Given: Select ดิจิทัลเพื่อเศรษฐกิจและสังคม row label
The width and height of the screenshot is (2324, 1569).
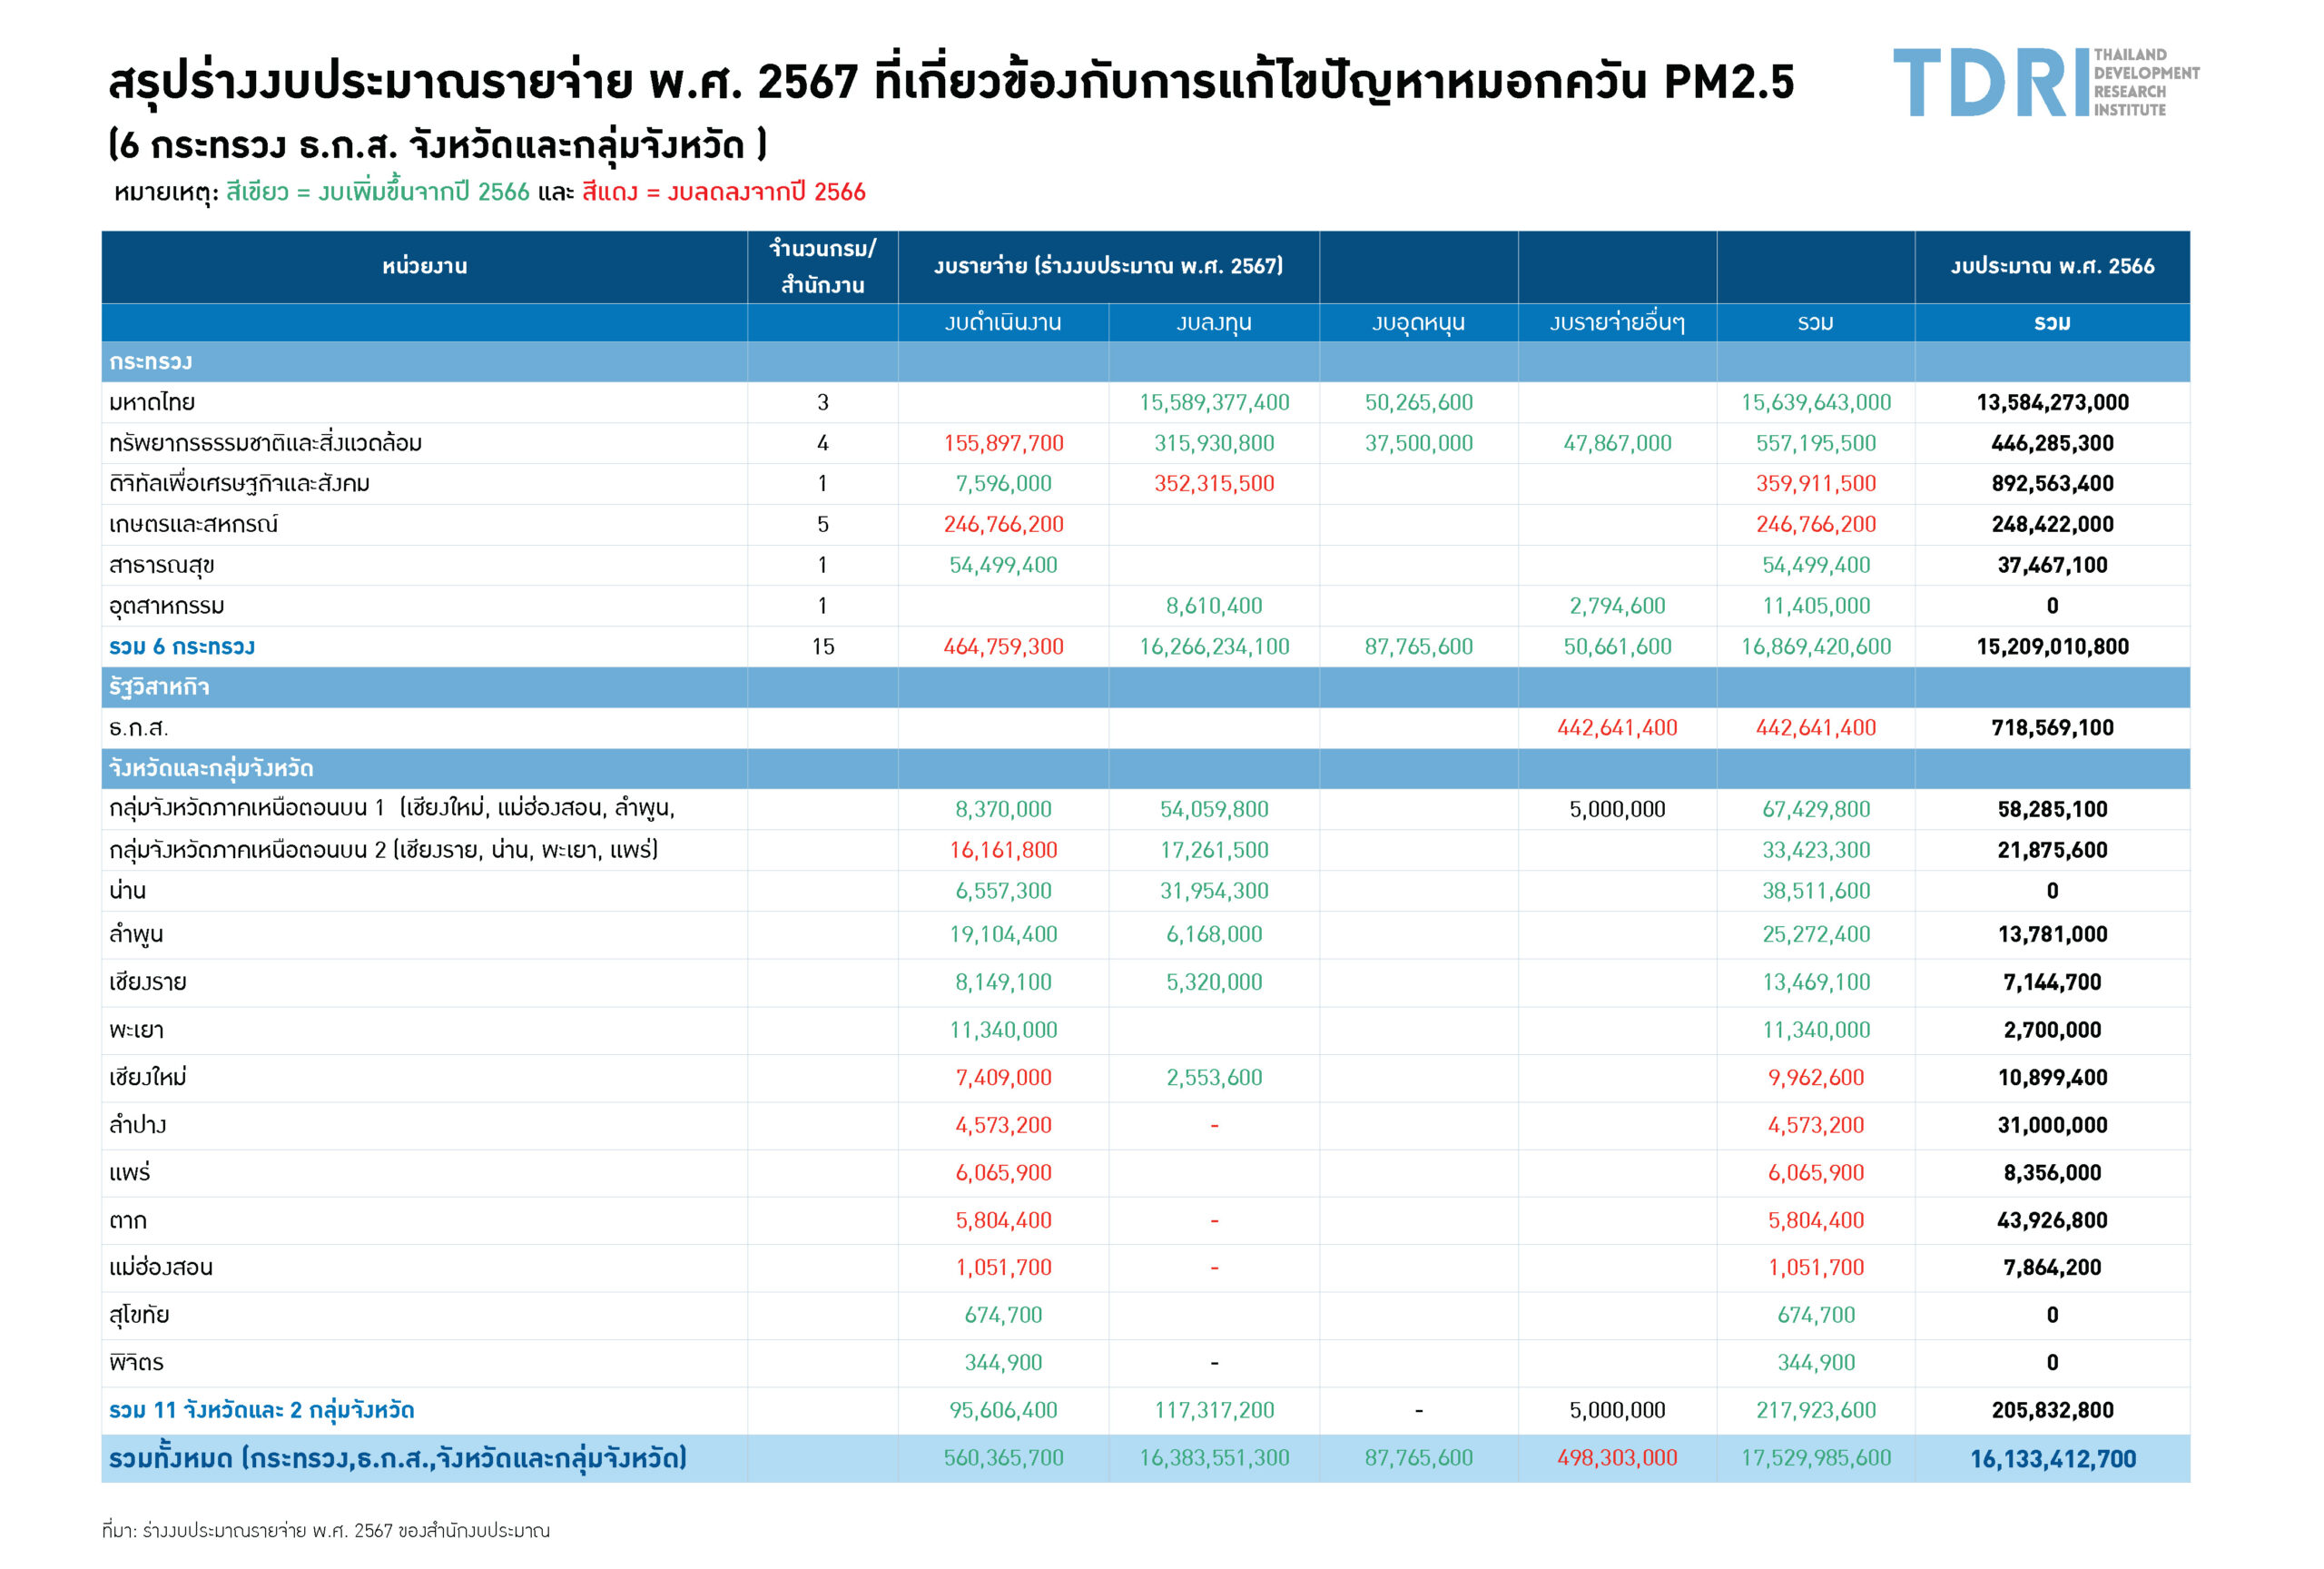Looking at the screenshot, I should [x=239, y=484].
